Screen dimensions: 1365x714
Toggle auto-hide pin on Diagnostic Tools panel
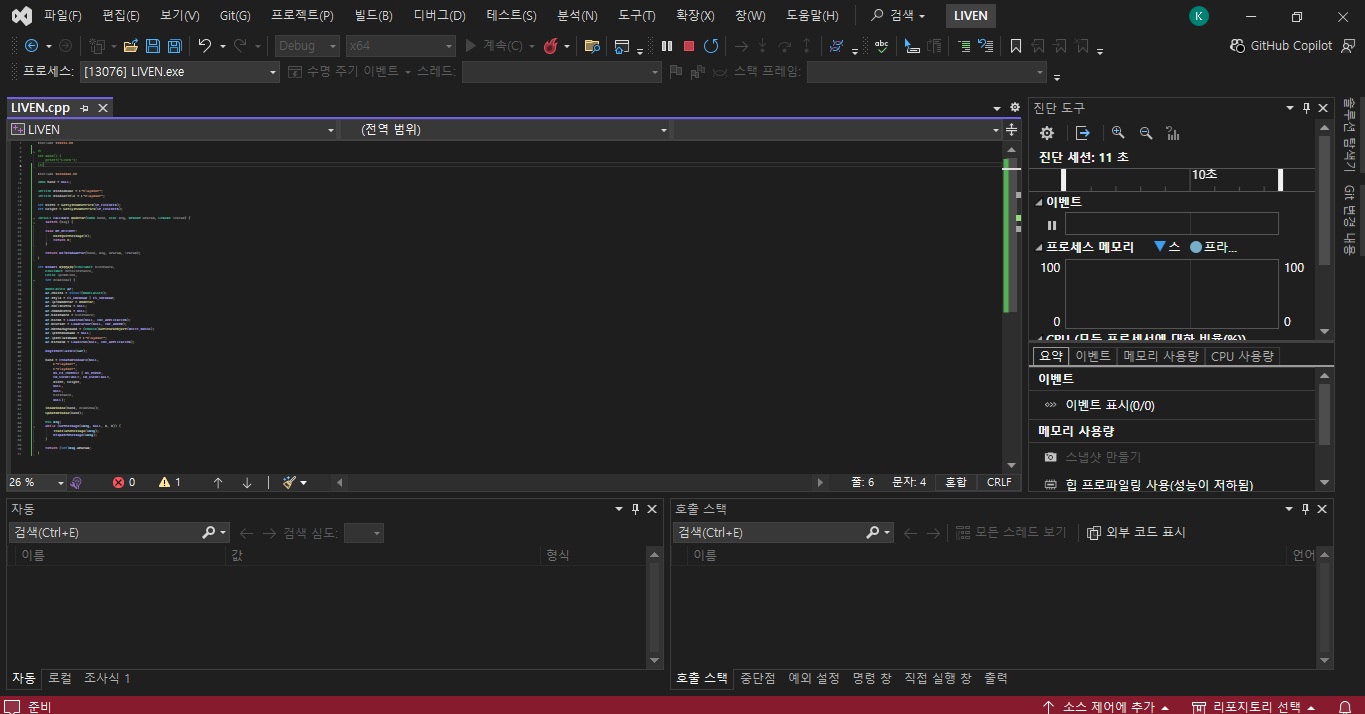[x=1306, y=108]
